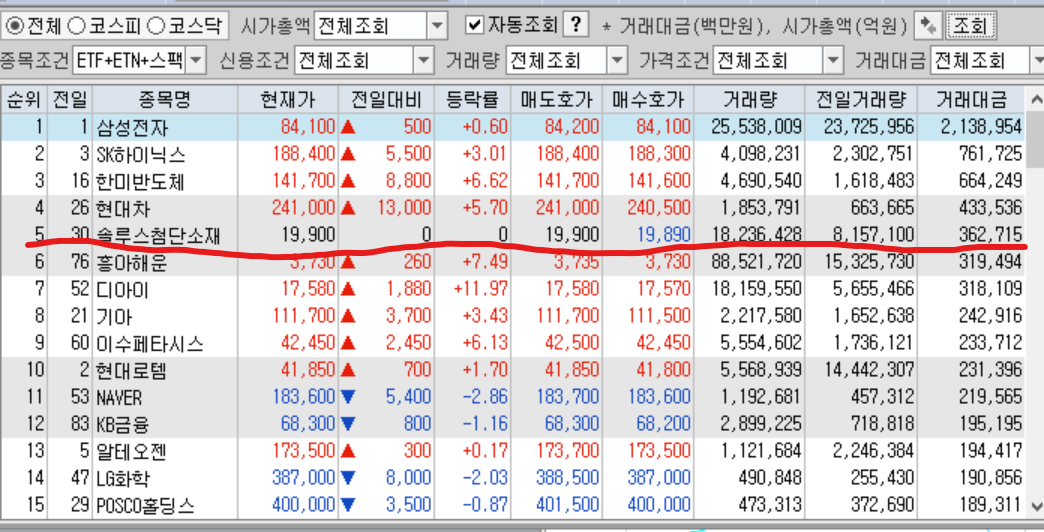The width and height of the screenshot is (1044, 532).
Task: Click 흥아해운 volume 88,521,720
Action: tap(756, 262)
